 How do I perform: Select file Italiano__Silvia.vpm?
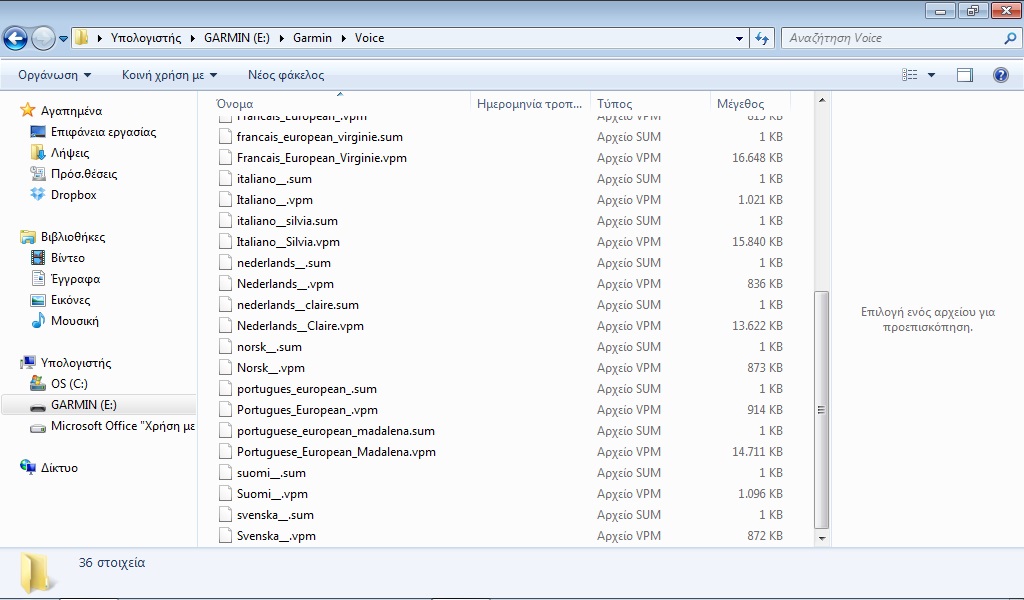[288, 242]
